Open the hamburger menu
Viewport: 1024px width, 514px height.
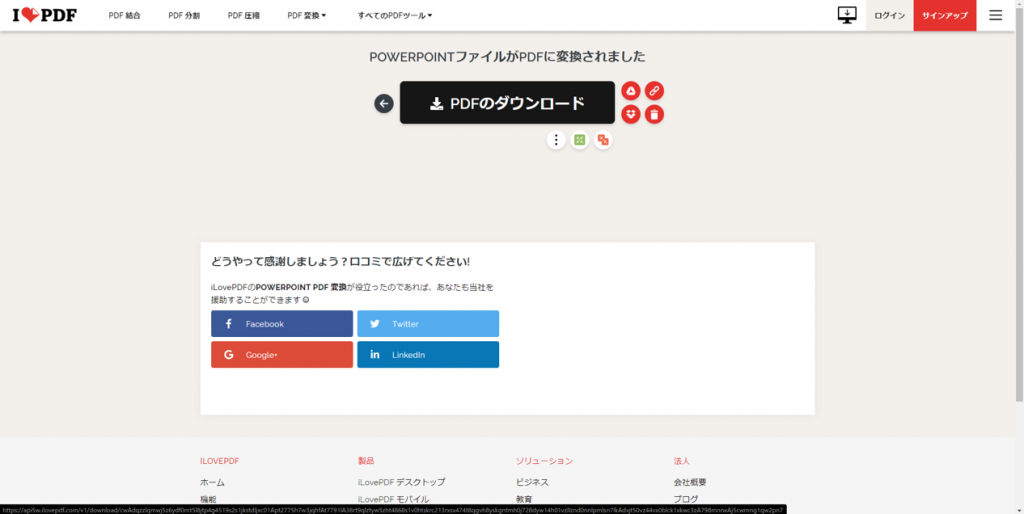pos(995,15)
